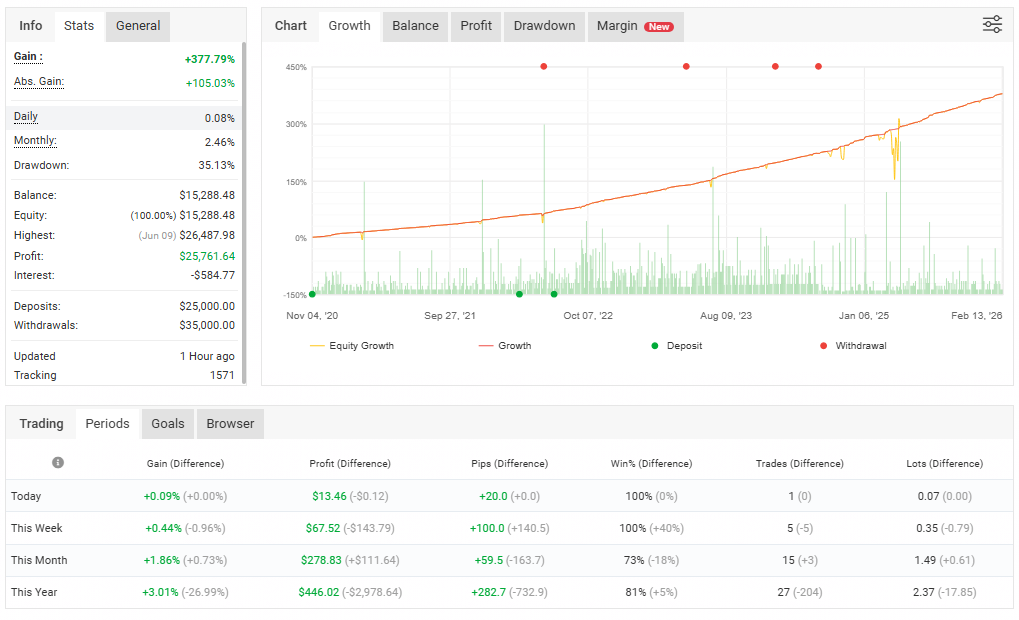Toggle Equity Growth series in chart legend
This screenshot has width=1019, height=620.
361,346
